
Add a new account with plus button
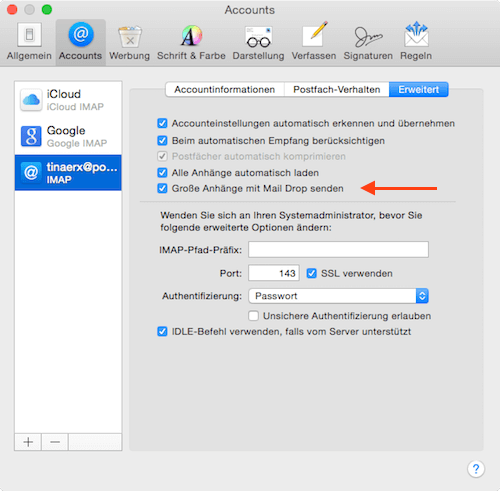[x=28, y=442]
